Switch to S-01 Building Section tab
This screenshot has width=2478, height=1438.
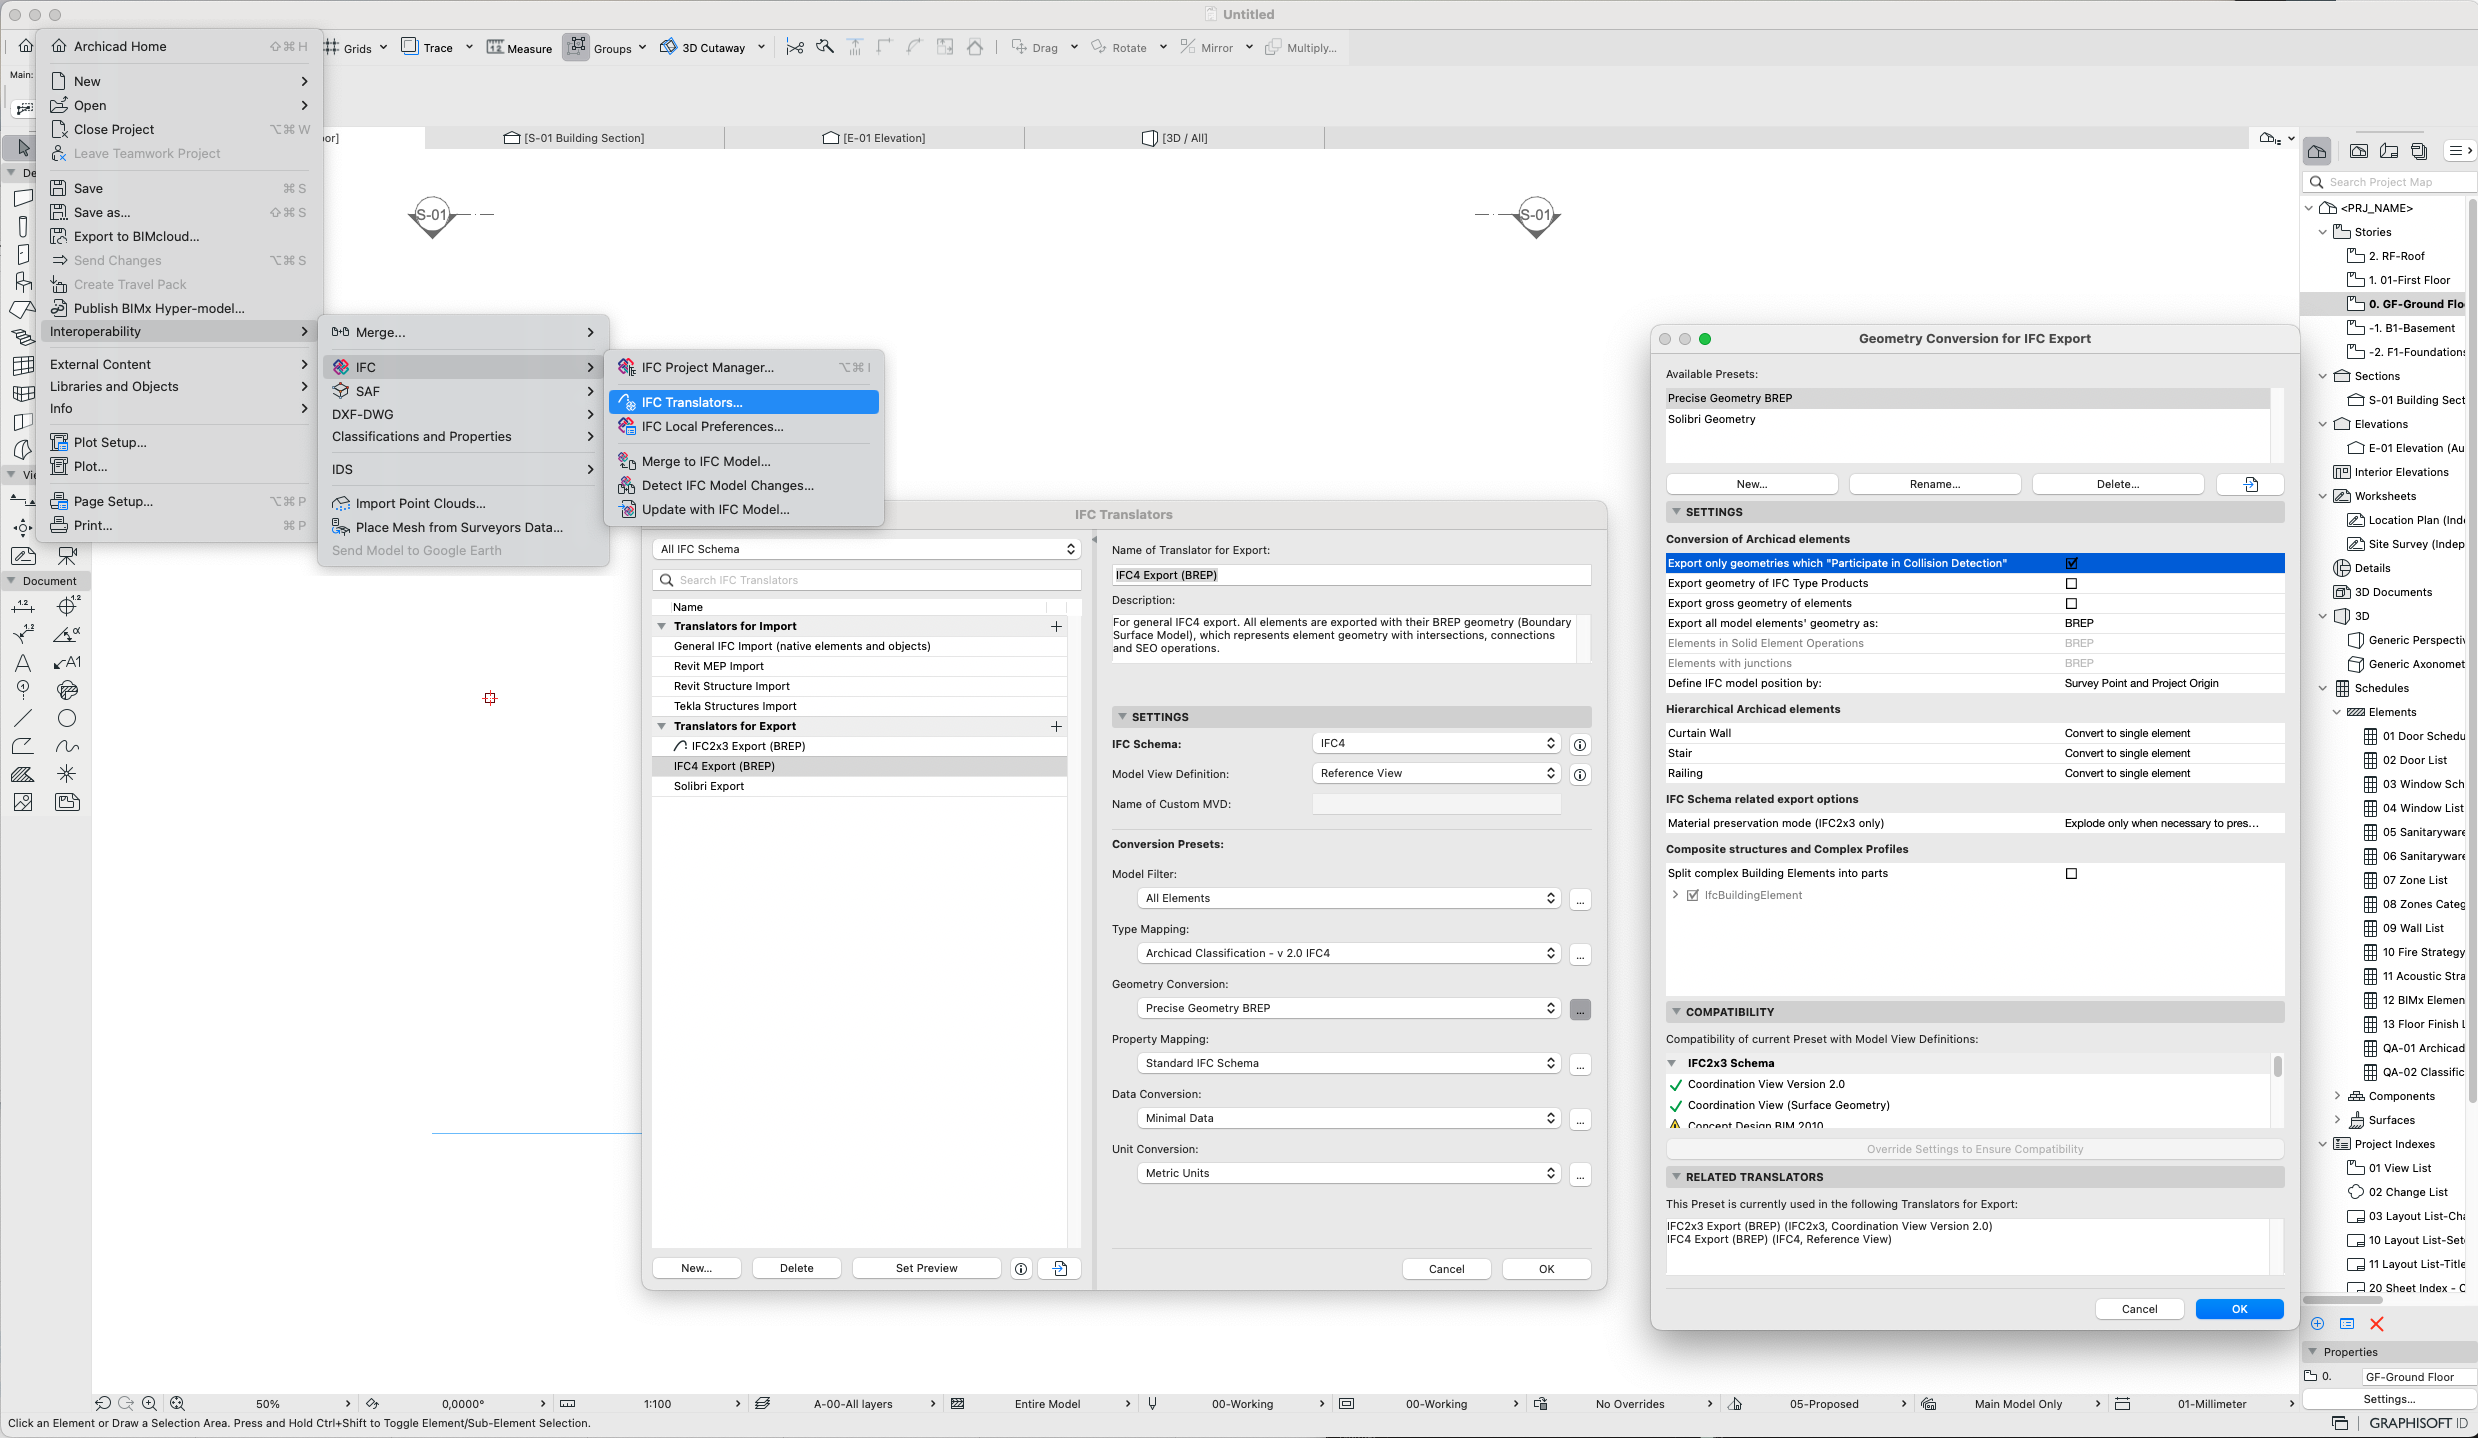(x=574, y=138)
